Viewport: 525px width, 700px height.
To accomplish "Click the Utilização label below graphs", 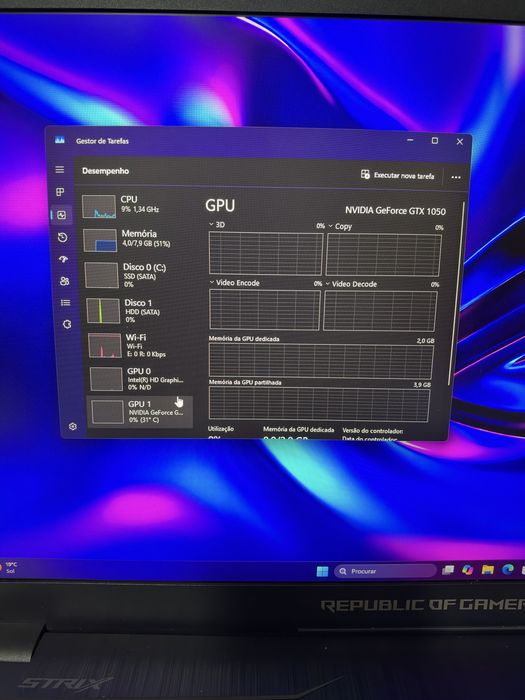I will 221,429.
